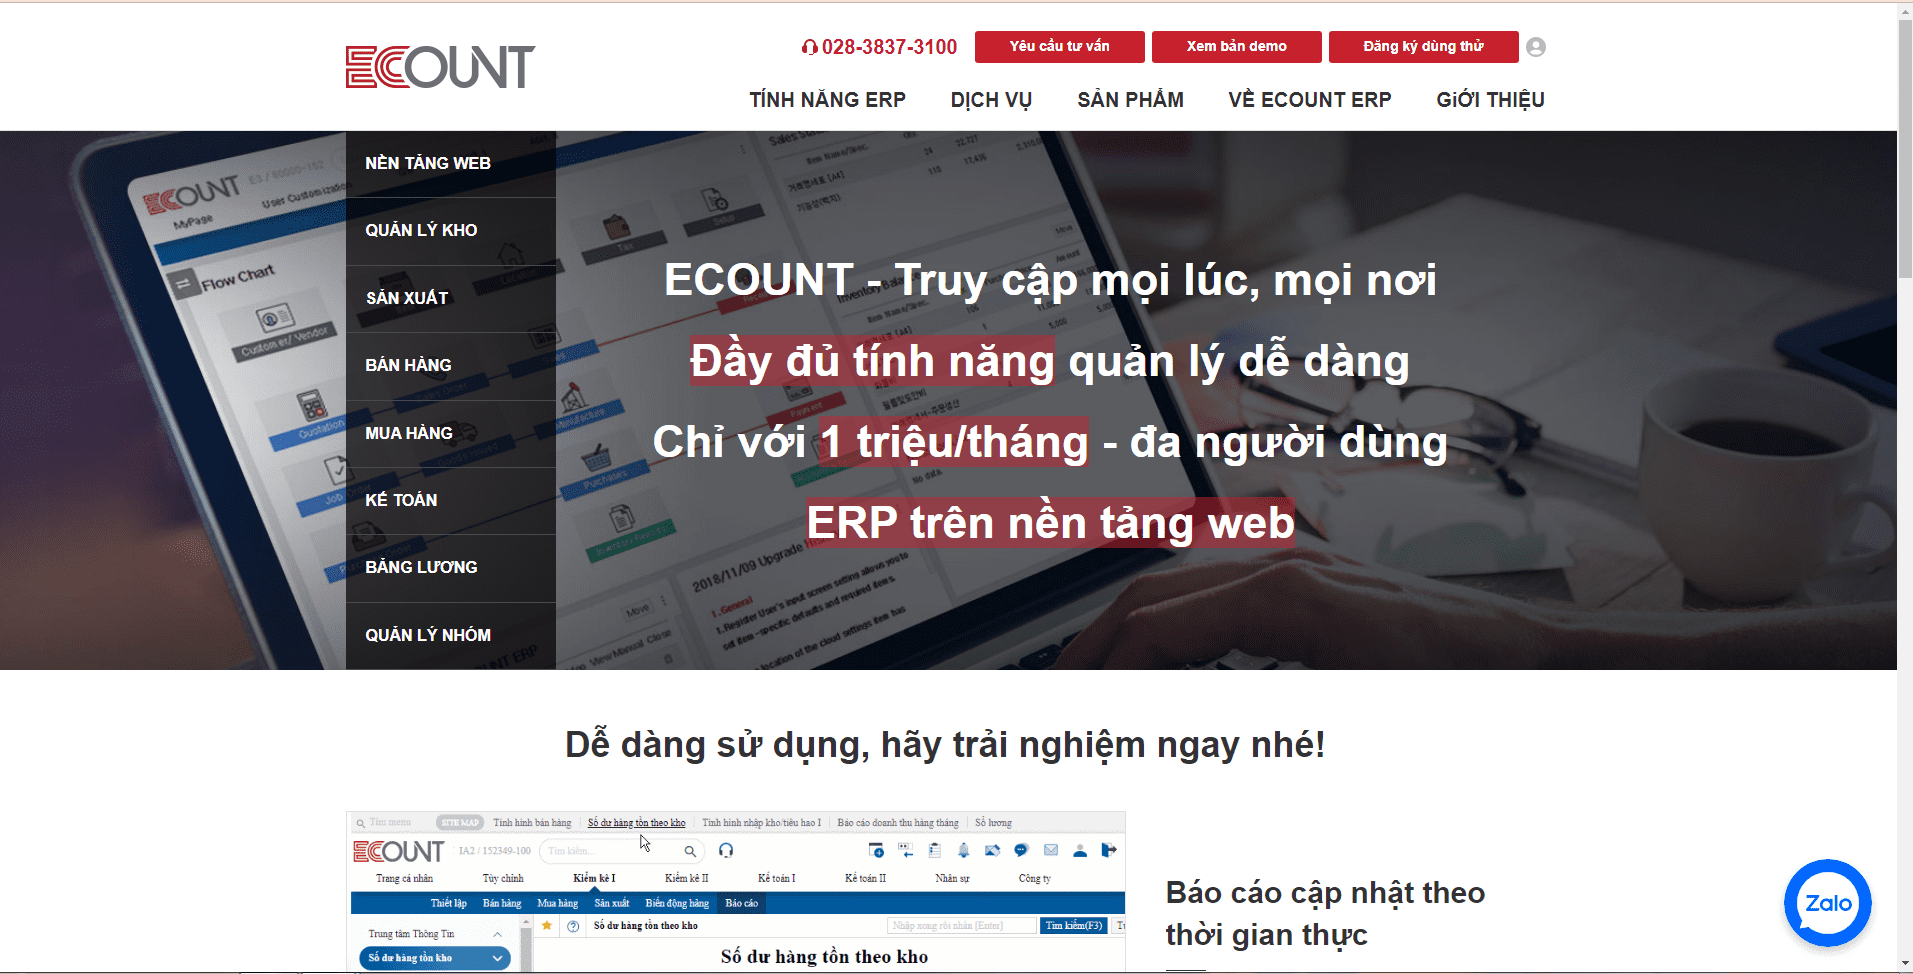1913x974 pixels.
Task: Click the question mark help icon in the demo
Action: 573,926
